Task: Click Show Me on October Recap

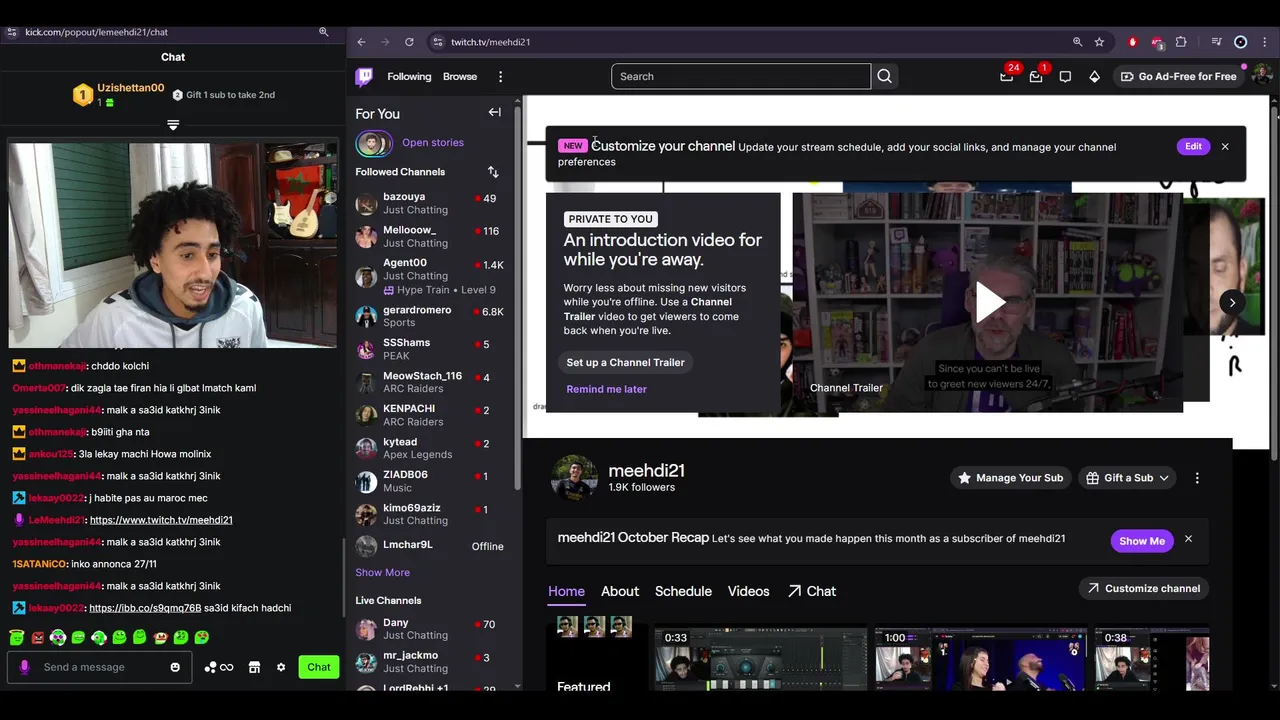Action: pyautogui.click(x=1141, y=540)
